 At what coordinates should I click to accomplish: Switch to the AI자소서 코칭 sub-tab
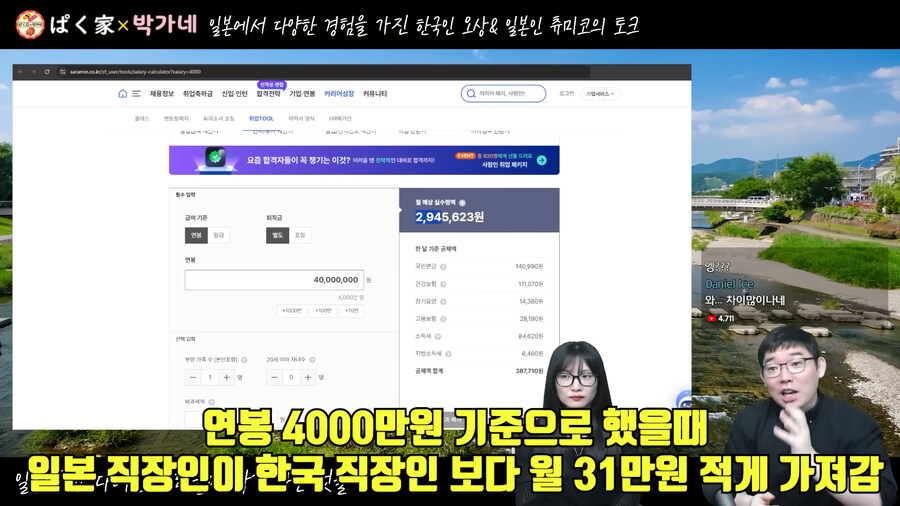(x=219, y=119)
